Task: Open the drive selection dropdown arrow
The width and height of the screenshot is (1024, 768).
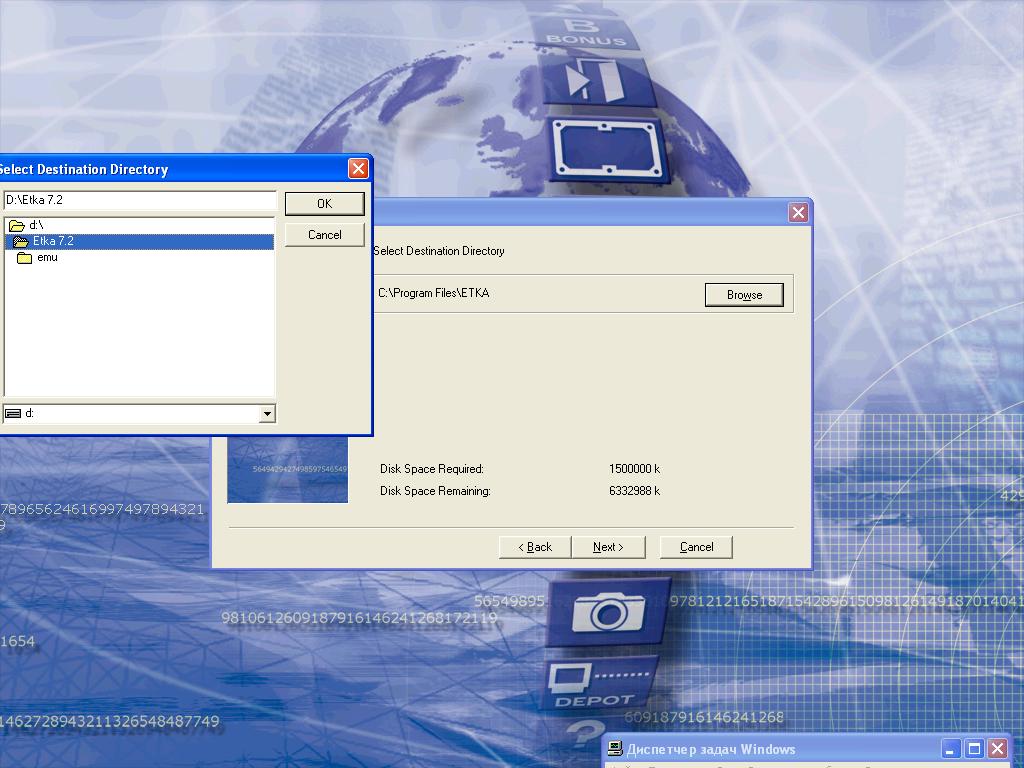Action: [267, 413]
